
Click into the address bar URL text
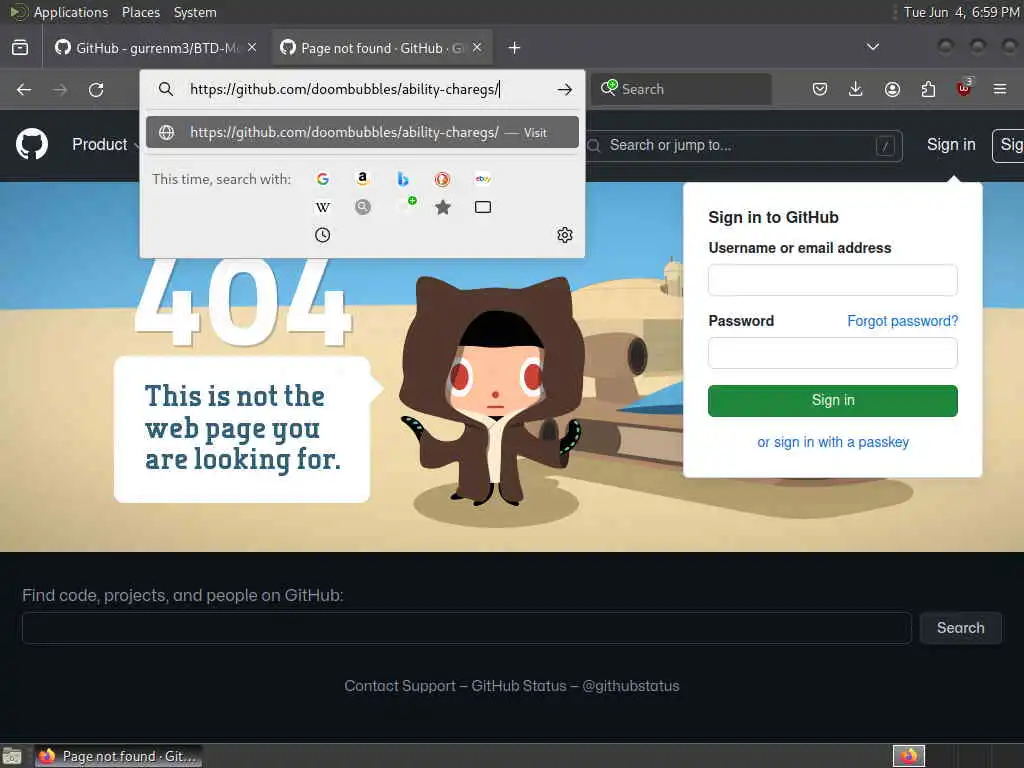point(344,89)
